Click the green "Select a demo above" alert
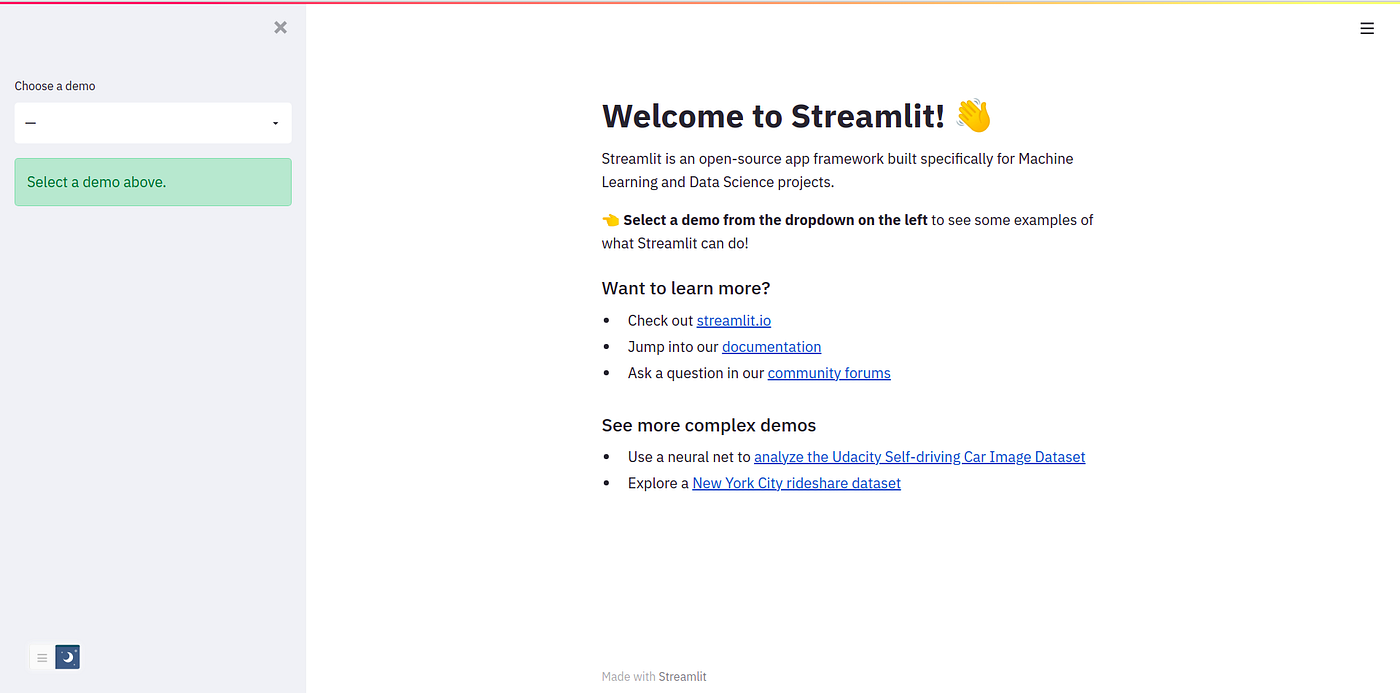The image size is (1400, 693). tap(152, 181)
